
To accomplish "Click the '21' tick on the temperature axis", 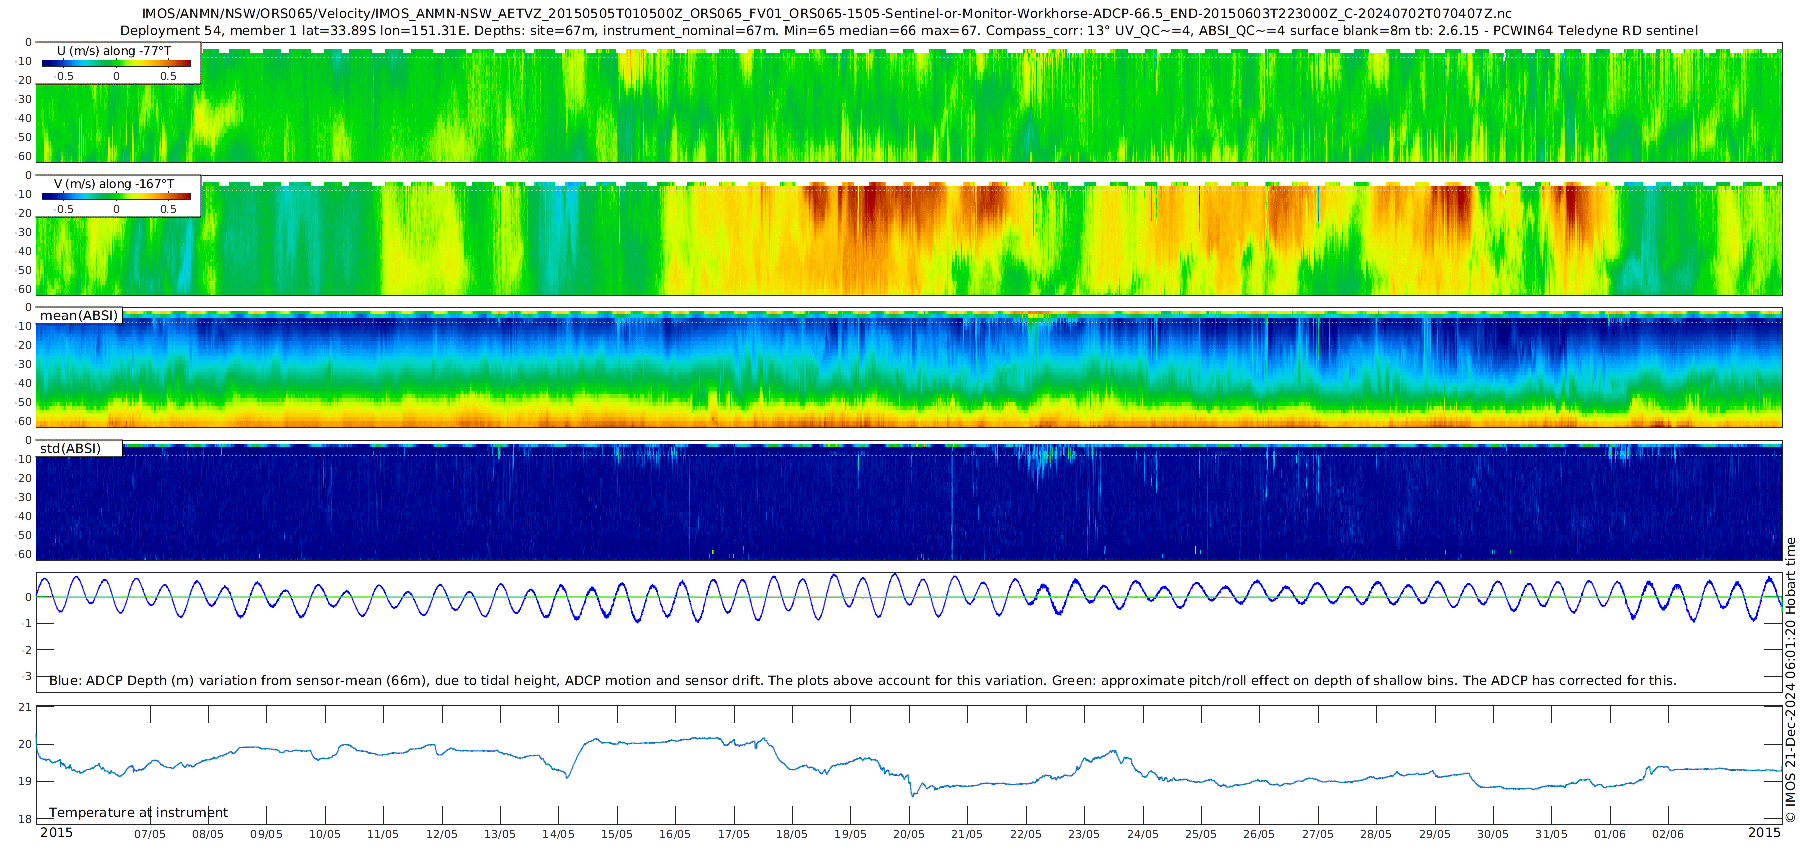I will 26,707.
